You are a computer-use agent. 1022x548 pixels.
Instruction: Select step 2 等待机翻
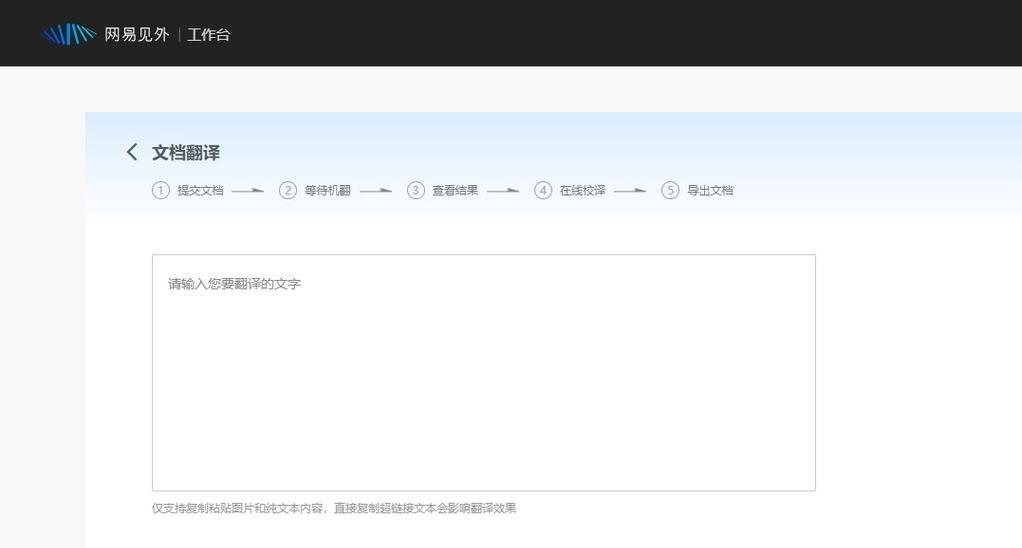315,190
